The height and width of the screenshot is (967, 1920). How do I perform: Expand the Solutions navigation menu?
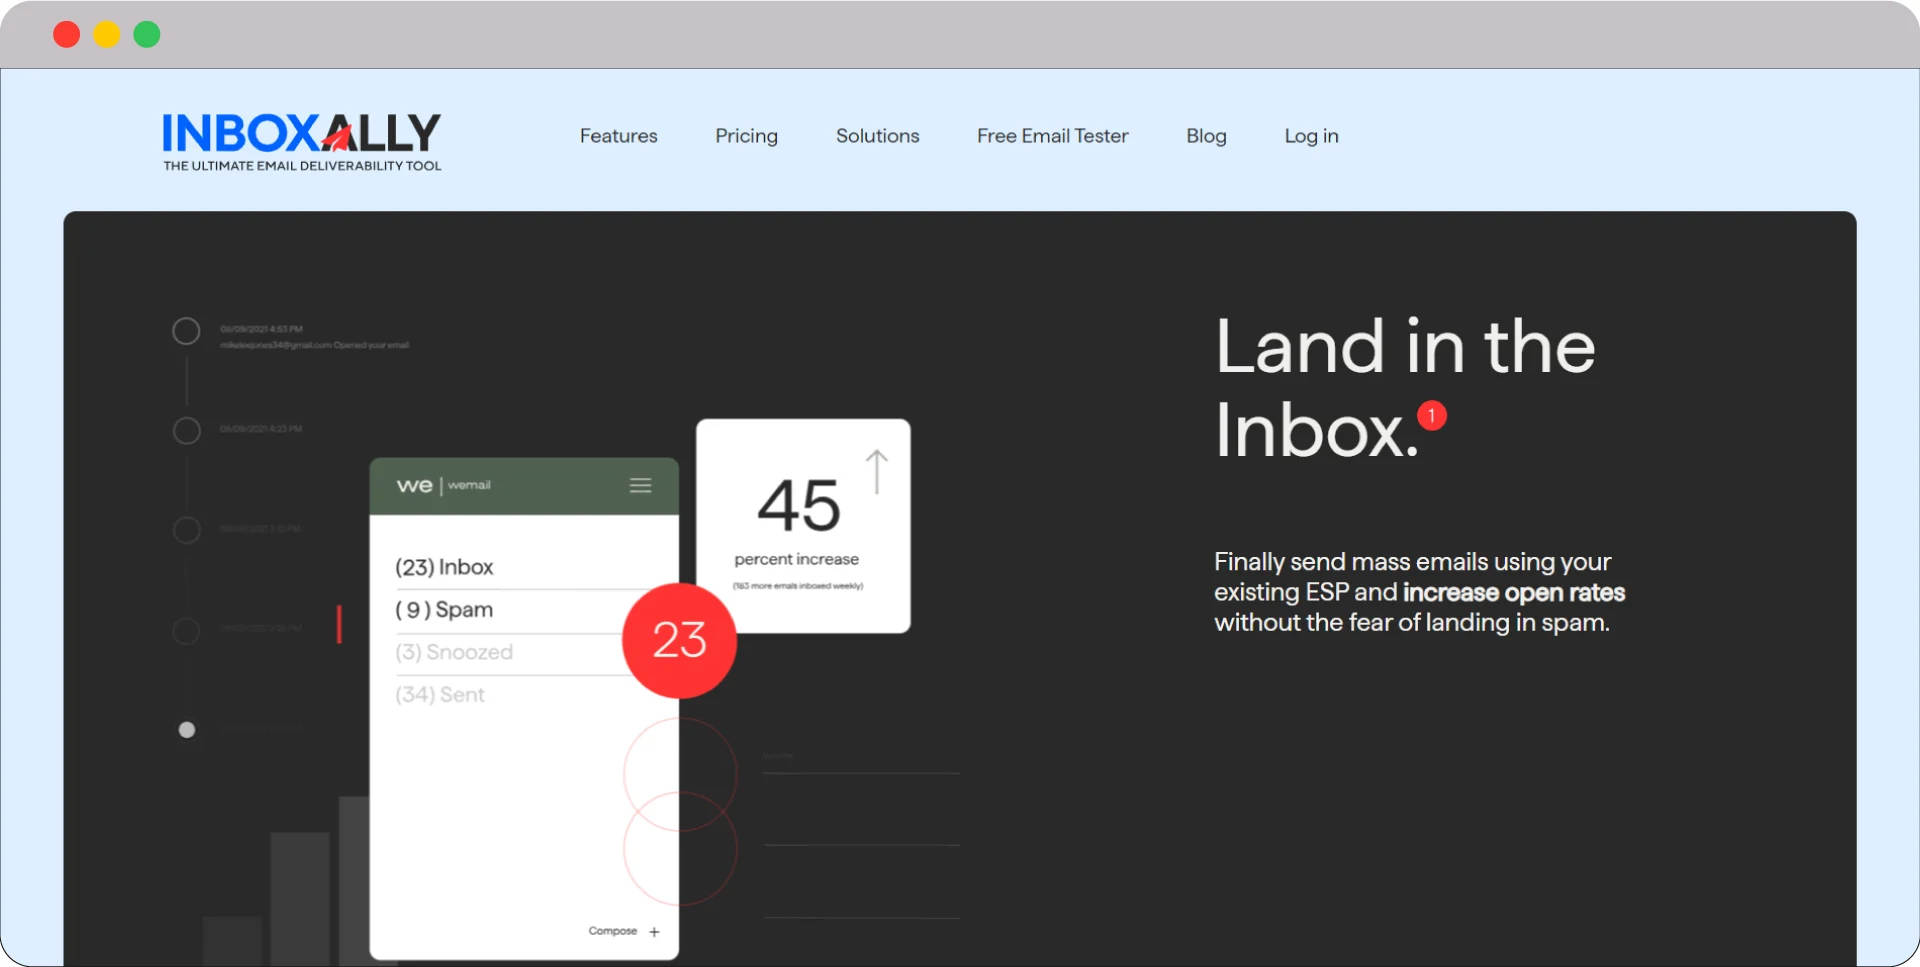(x=877, y=136)
